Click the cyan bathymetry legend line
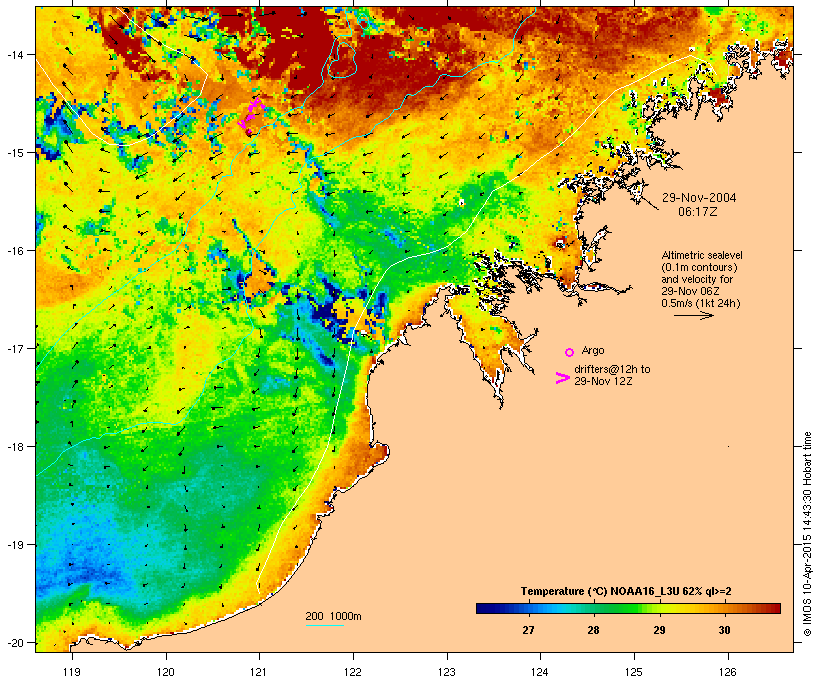The height and width of the screenshot is (680, 820). coord(325,625)
